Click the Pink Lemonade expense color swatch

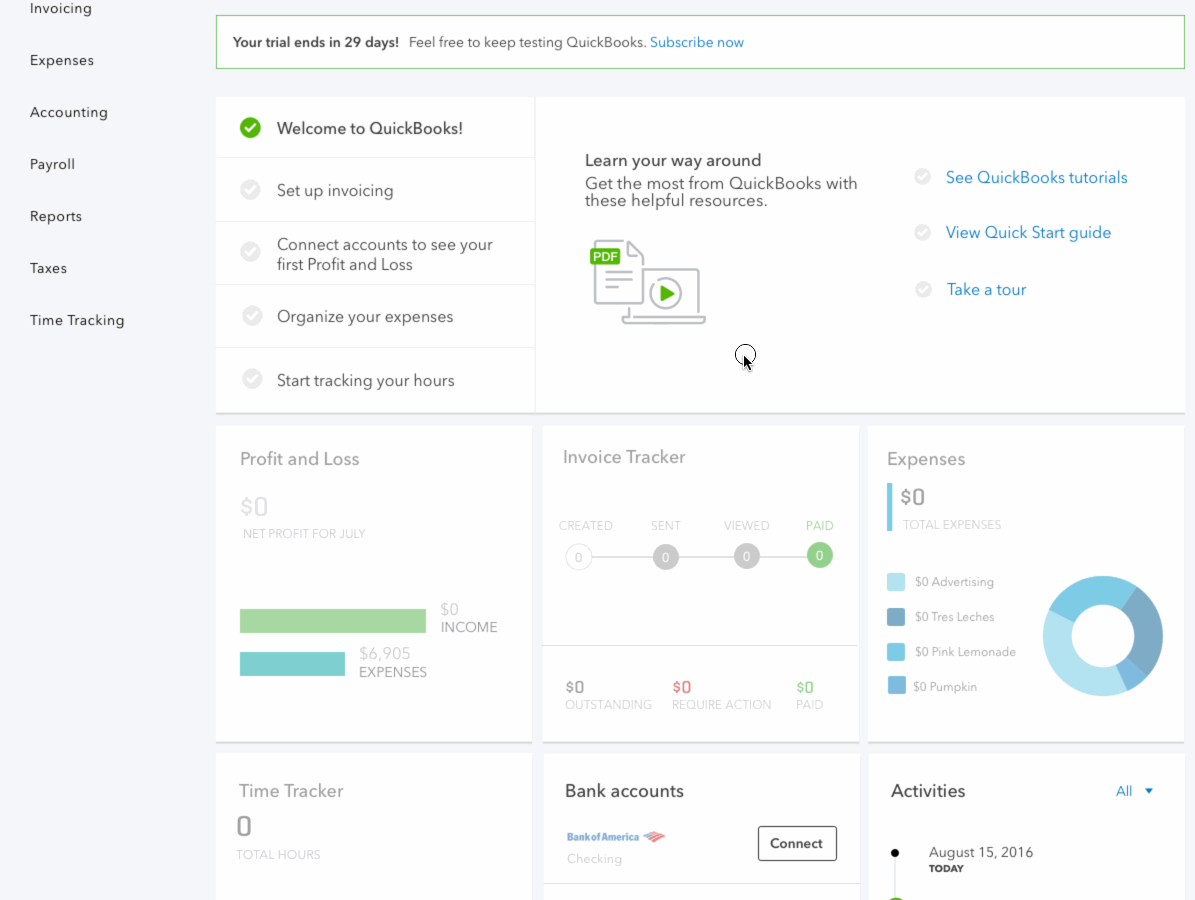tap(896, 652)
